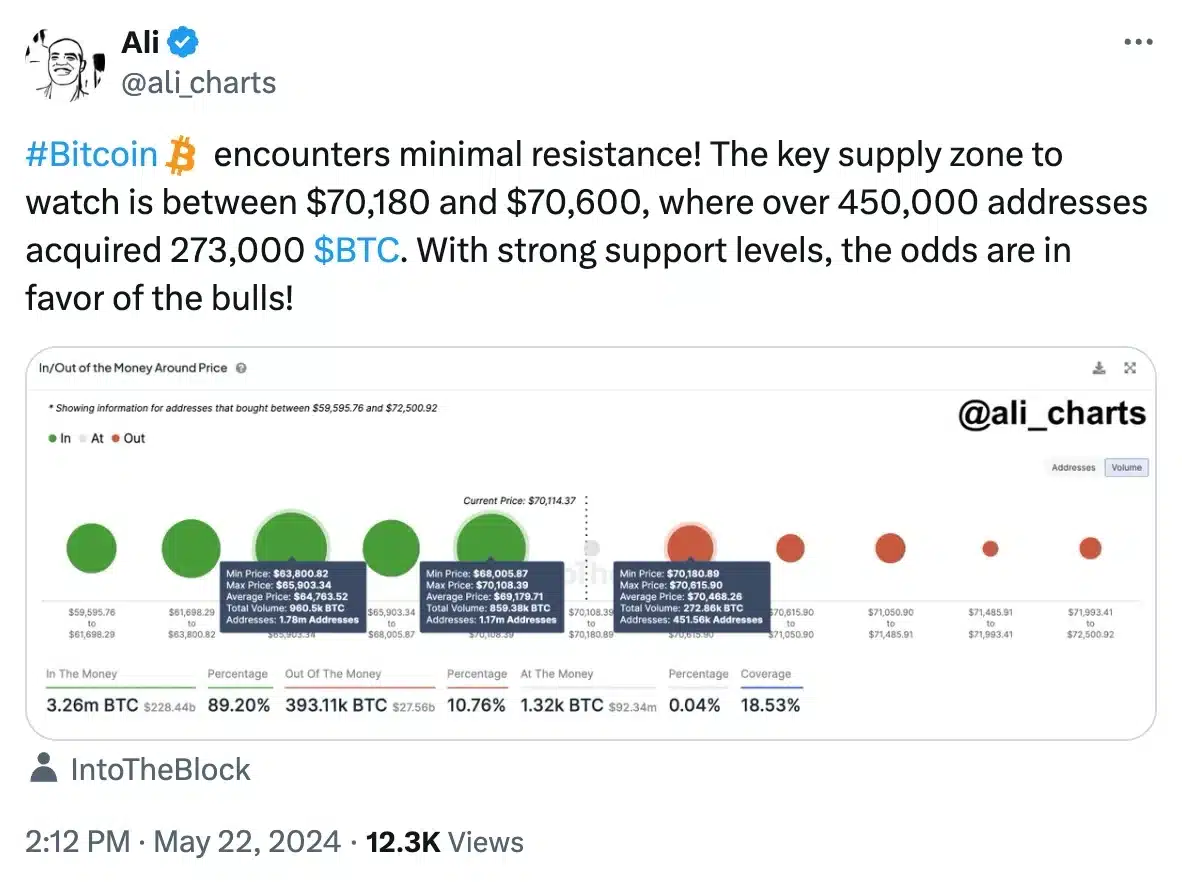Click the chart download icon

point(1099,368)
